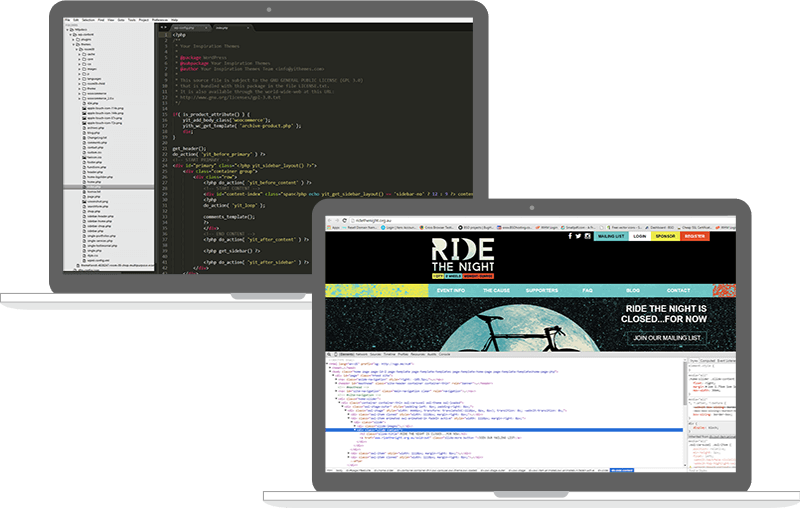Switch to the Sources tab in DevTools

376,354
